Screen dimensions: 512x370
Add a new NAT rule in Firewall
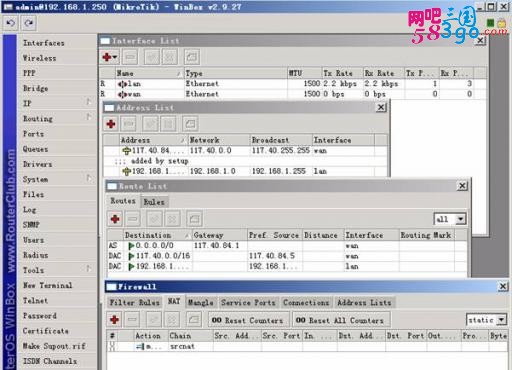(114, 320)
